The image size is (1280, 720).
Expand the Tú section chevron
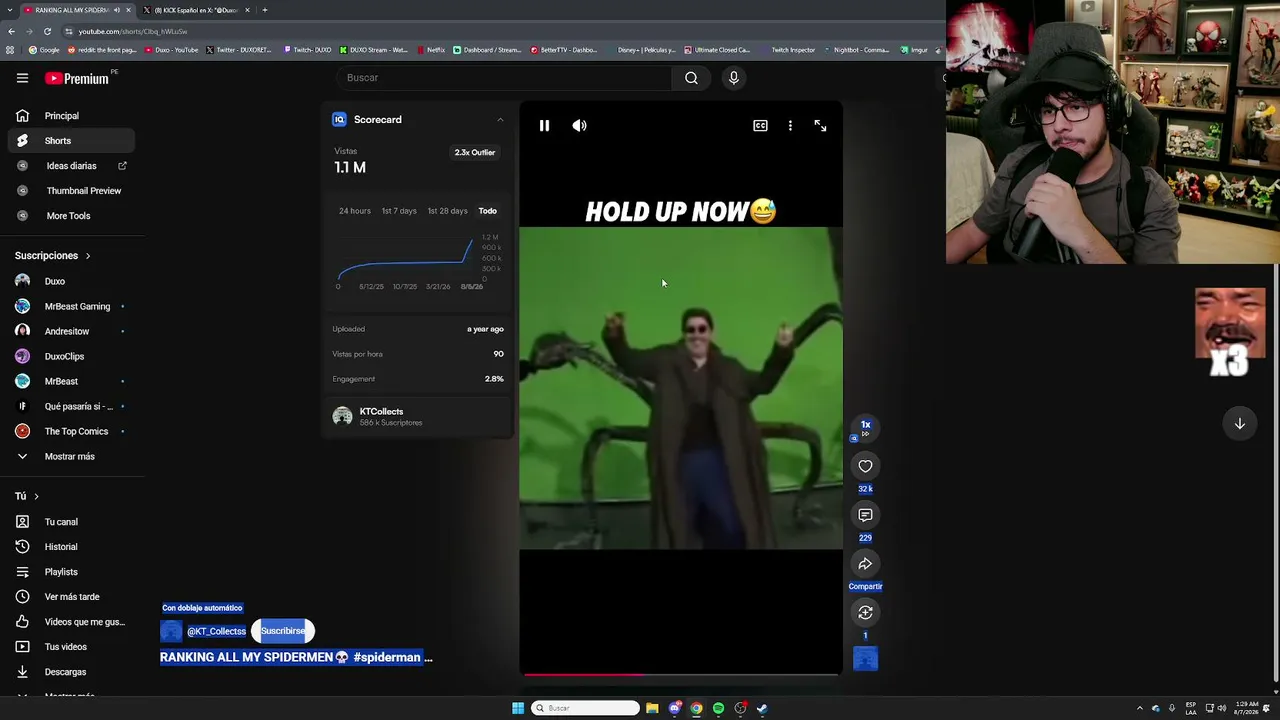coord(36,496)
